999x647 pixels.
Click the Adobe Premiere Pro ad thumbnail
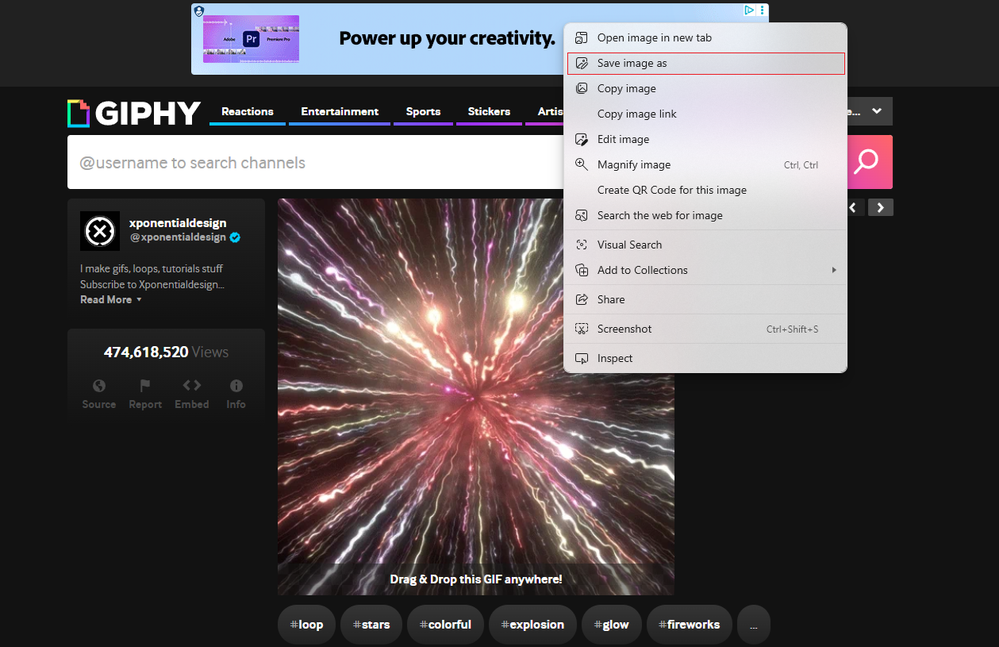pyautogui.click(x=251, y=39)
